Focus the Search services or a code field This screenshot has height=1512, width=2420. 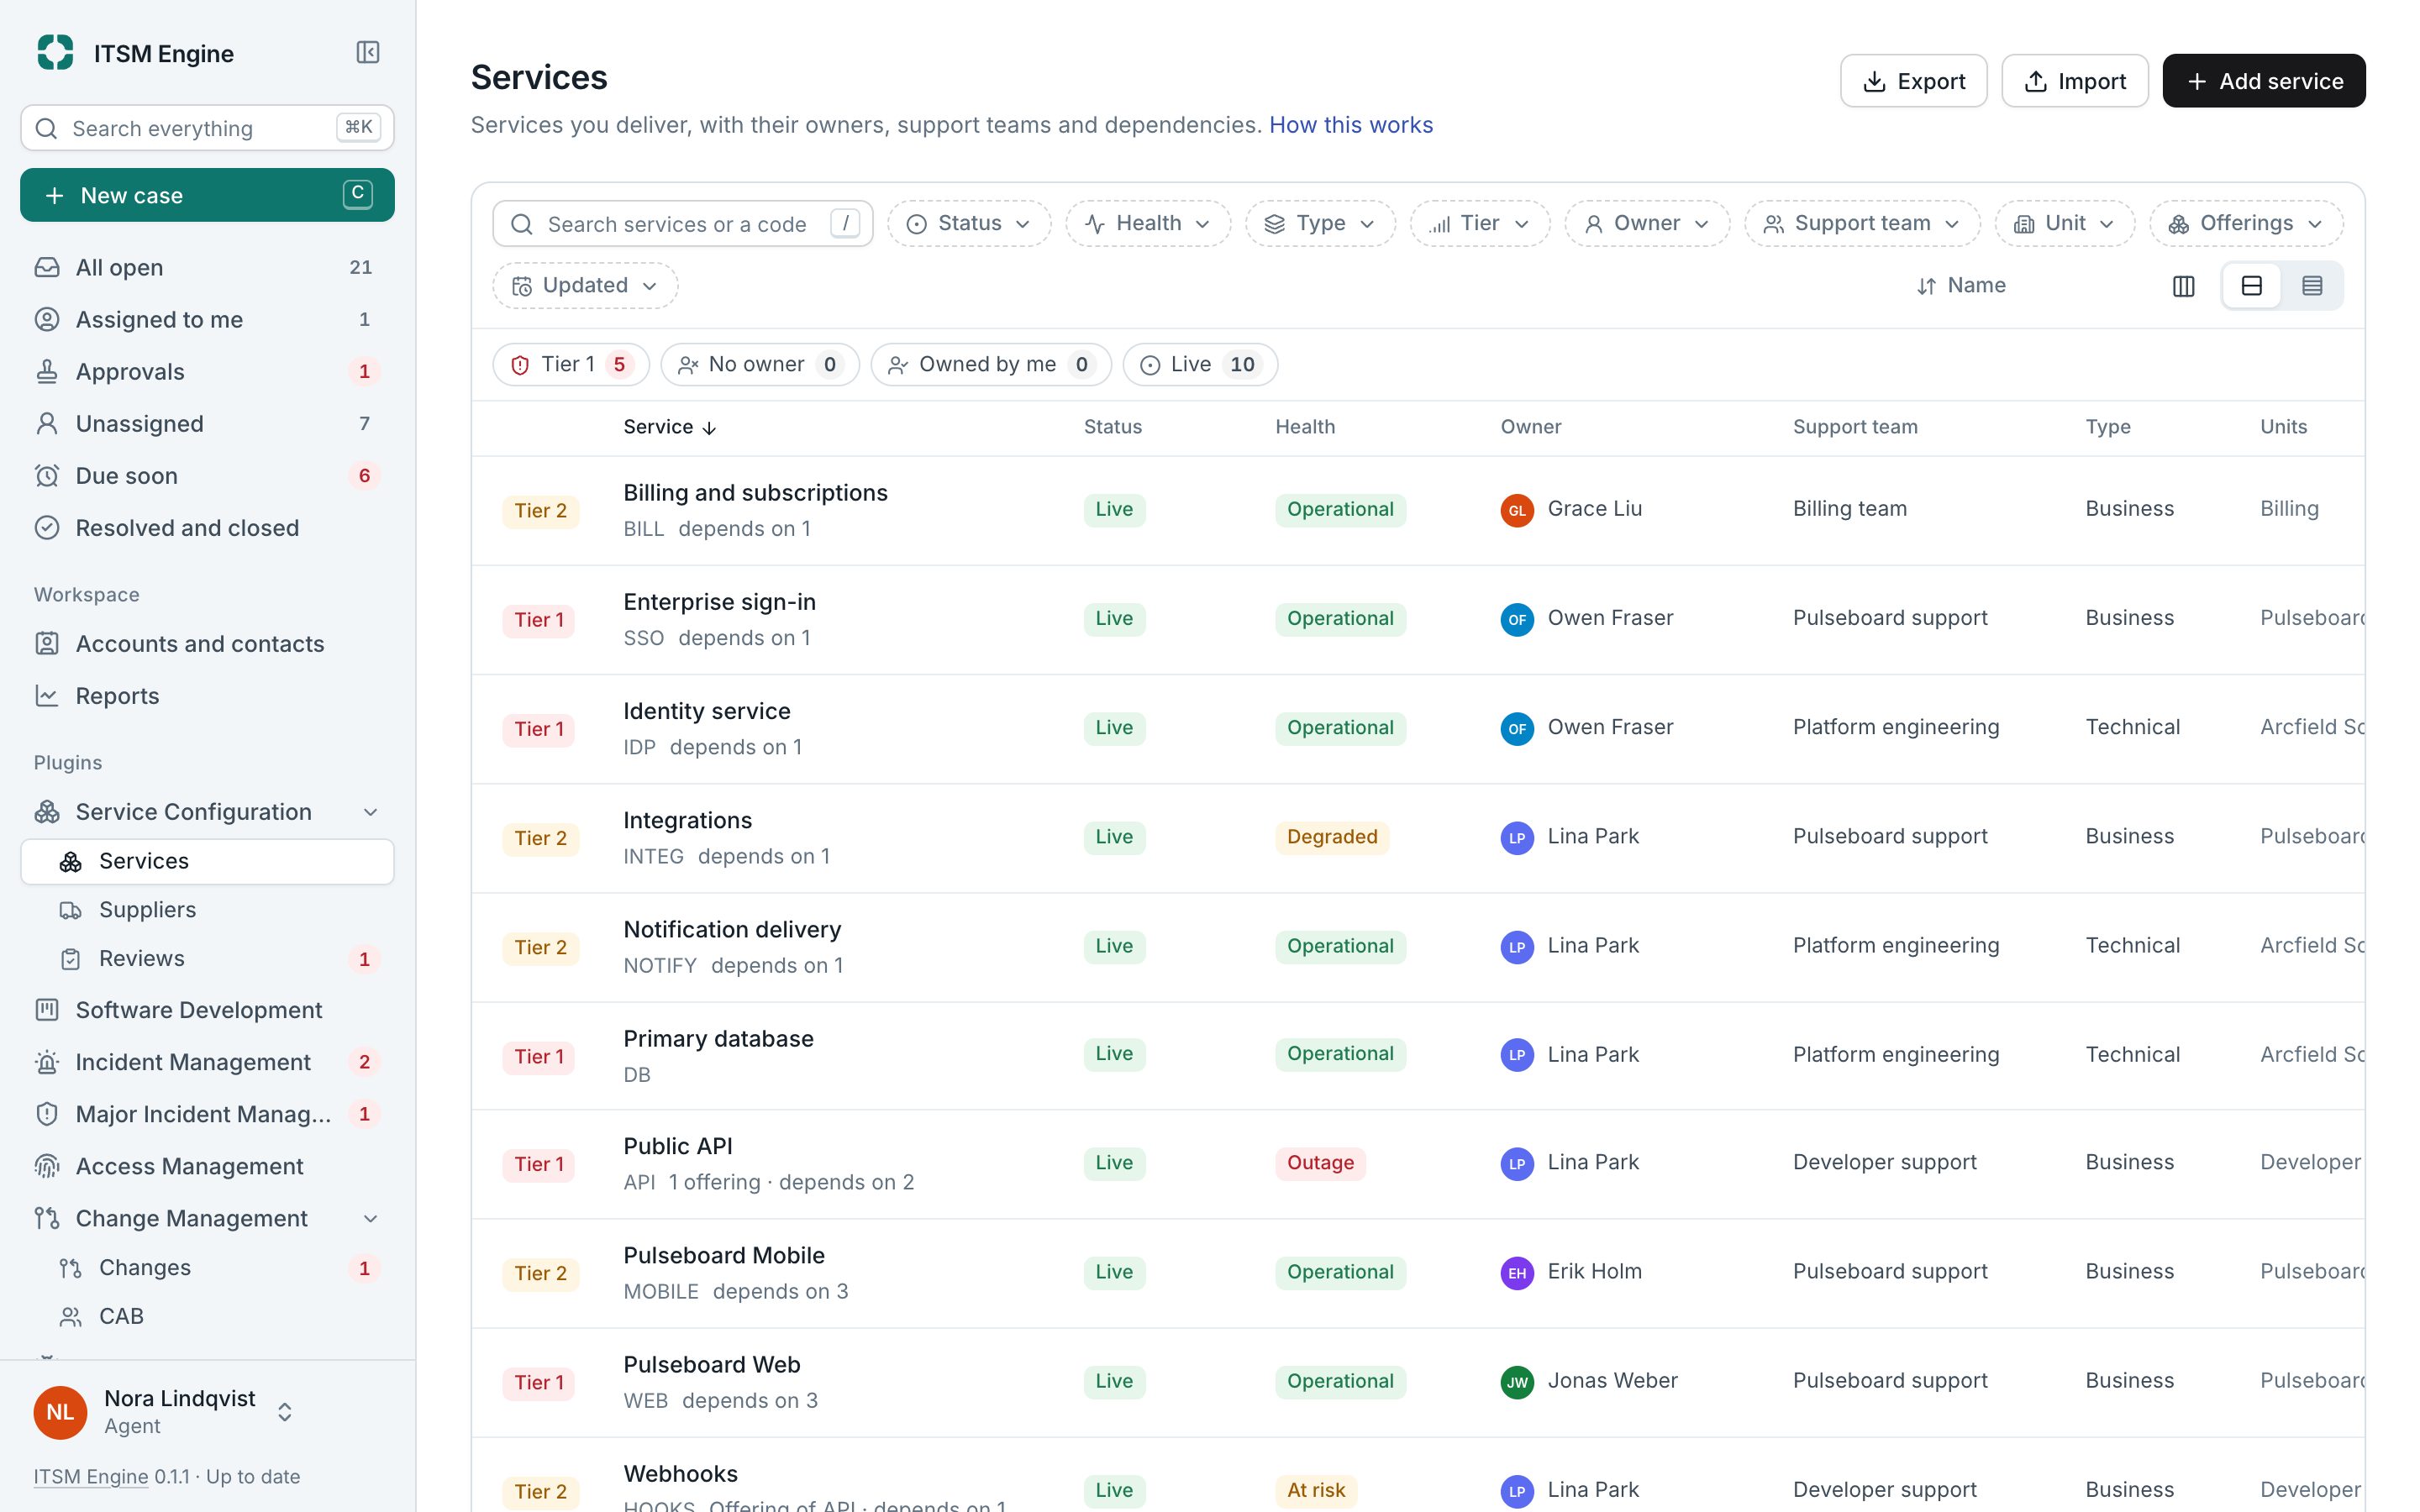(682, 224)
